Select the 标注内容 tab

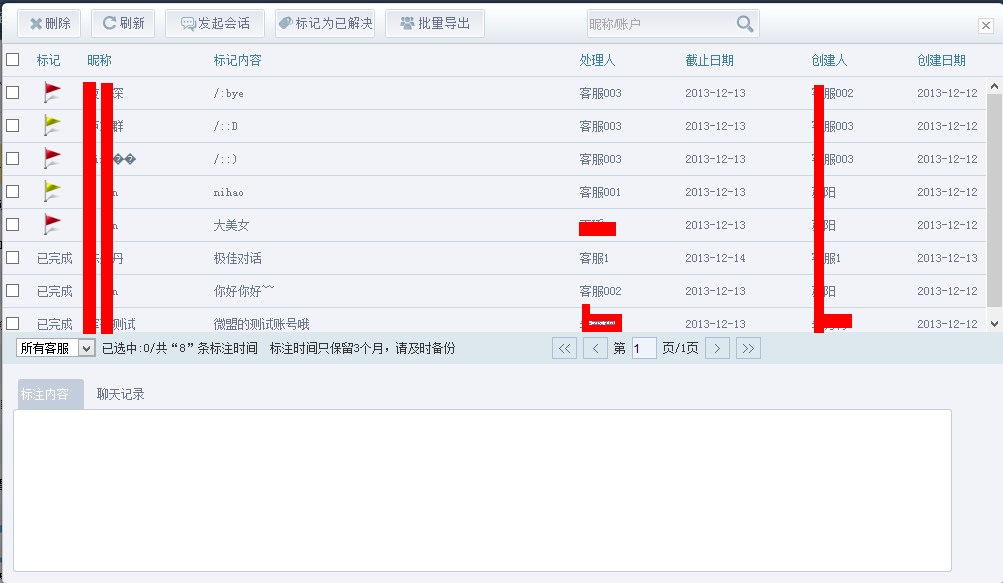(x=45, y=394)
